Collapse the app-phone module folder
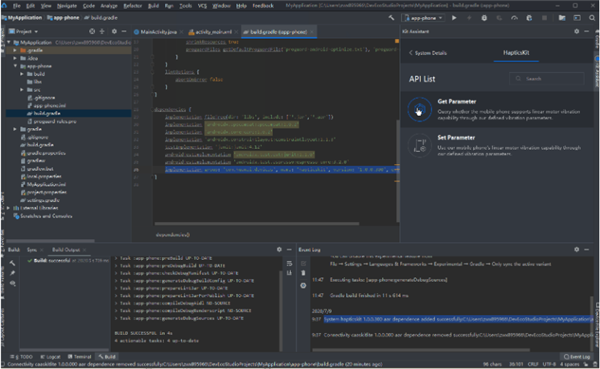 tap(15, 66)
